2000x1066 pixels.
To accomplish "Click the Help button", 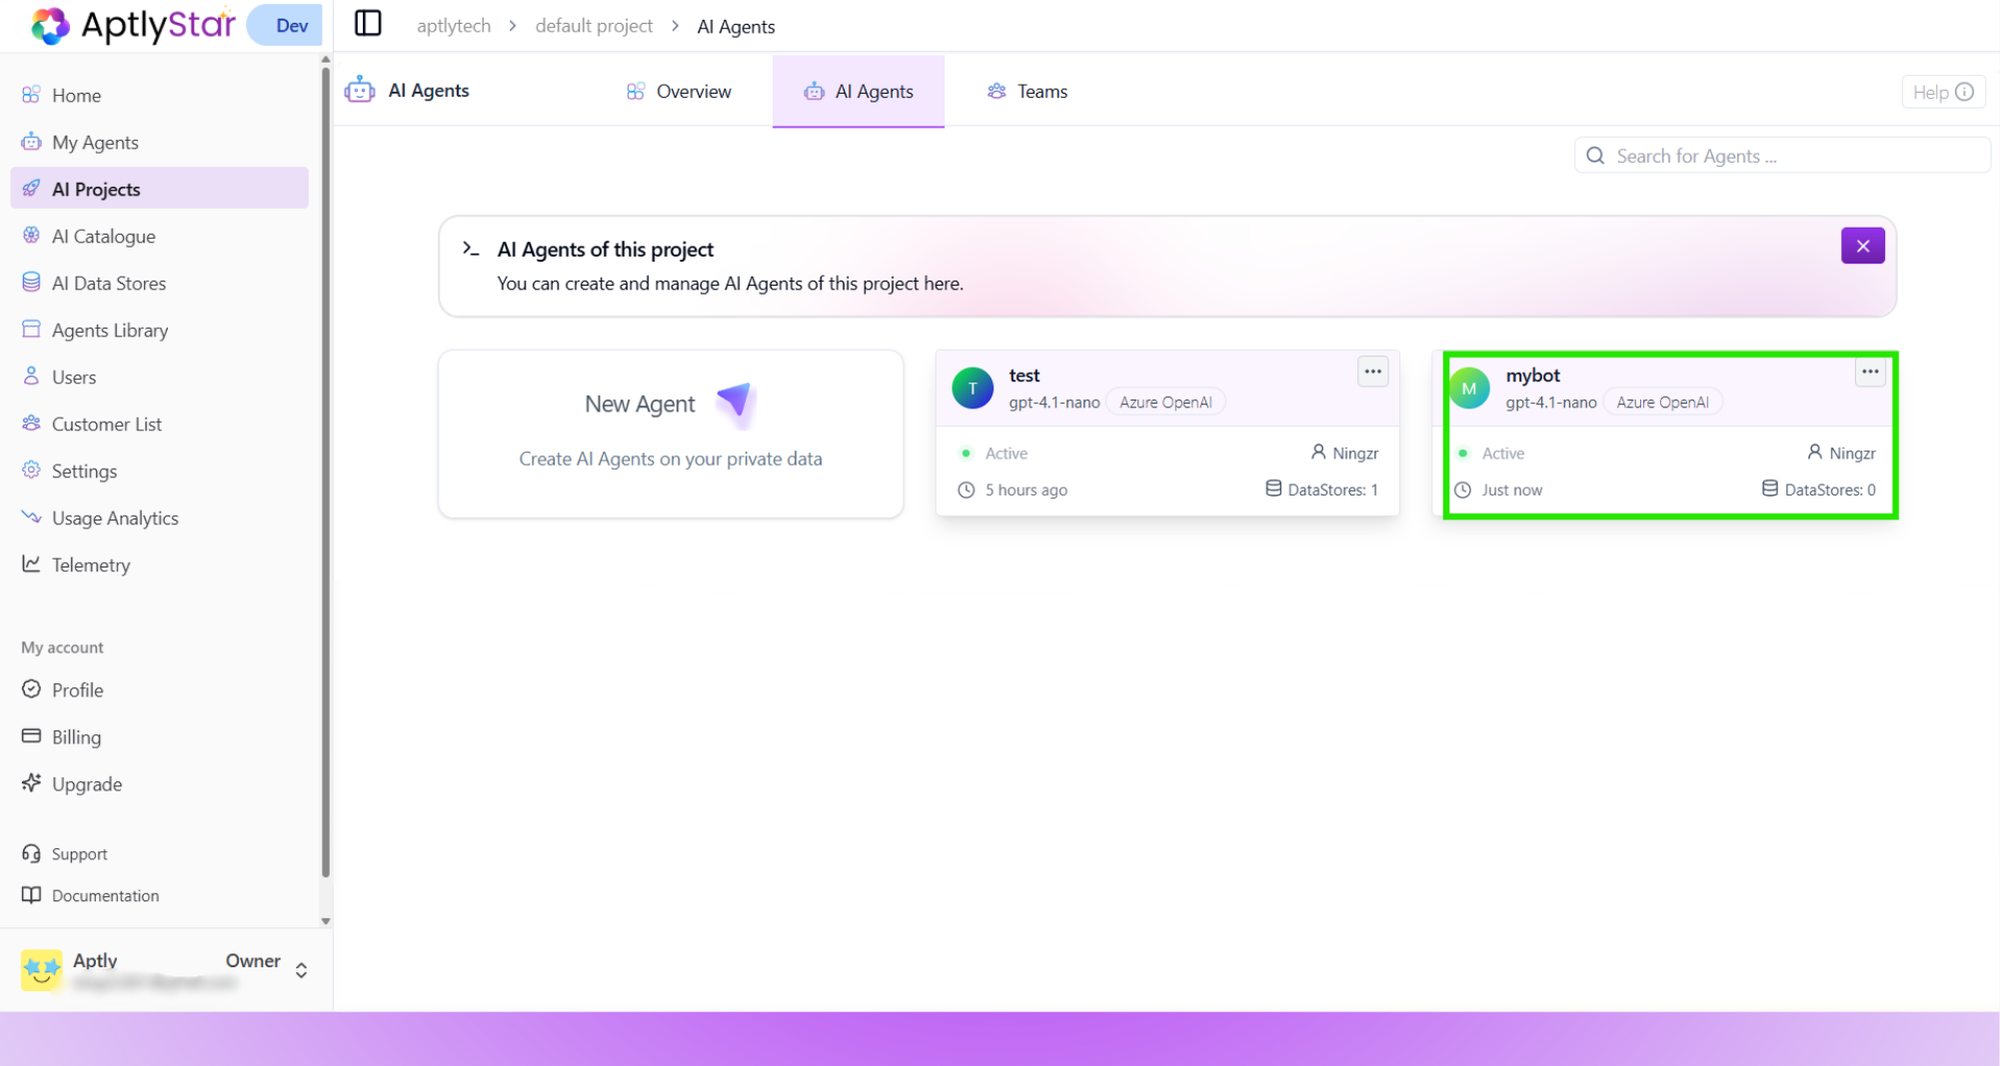I will pos(1943,92).
